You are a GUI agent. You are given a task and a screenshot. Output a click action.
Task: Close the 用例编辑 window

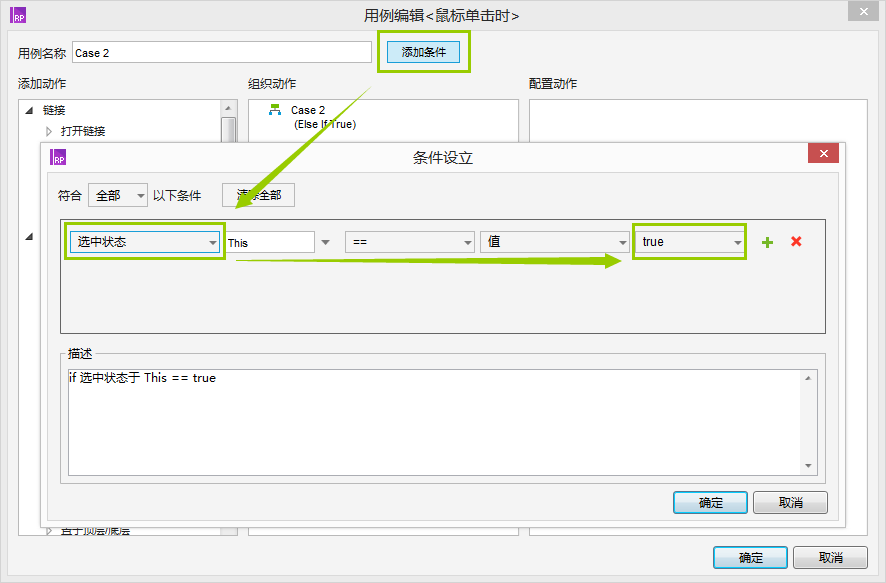click(x=863, y=11)
